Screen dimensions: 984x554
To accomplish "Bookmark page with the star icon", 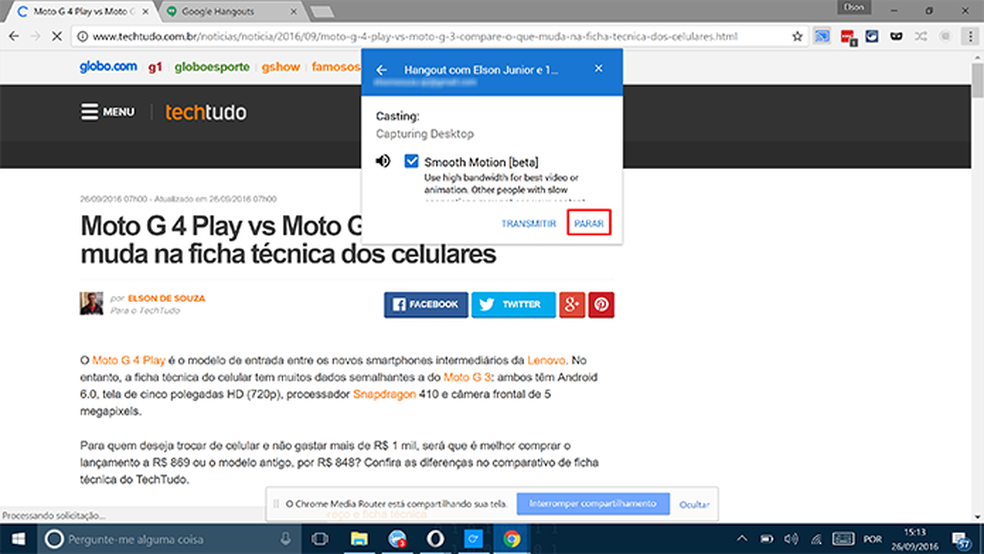I will point(797,36).
